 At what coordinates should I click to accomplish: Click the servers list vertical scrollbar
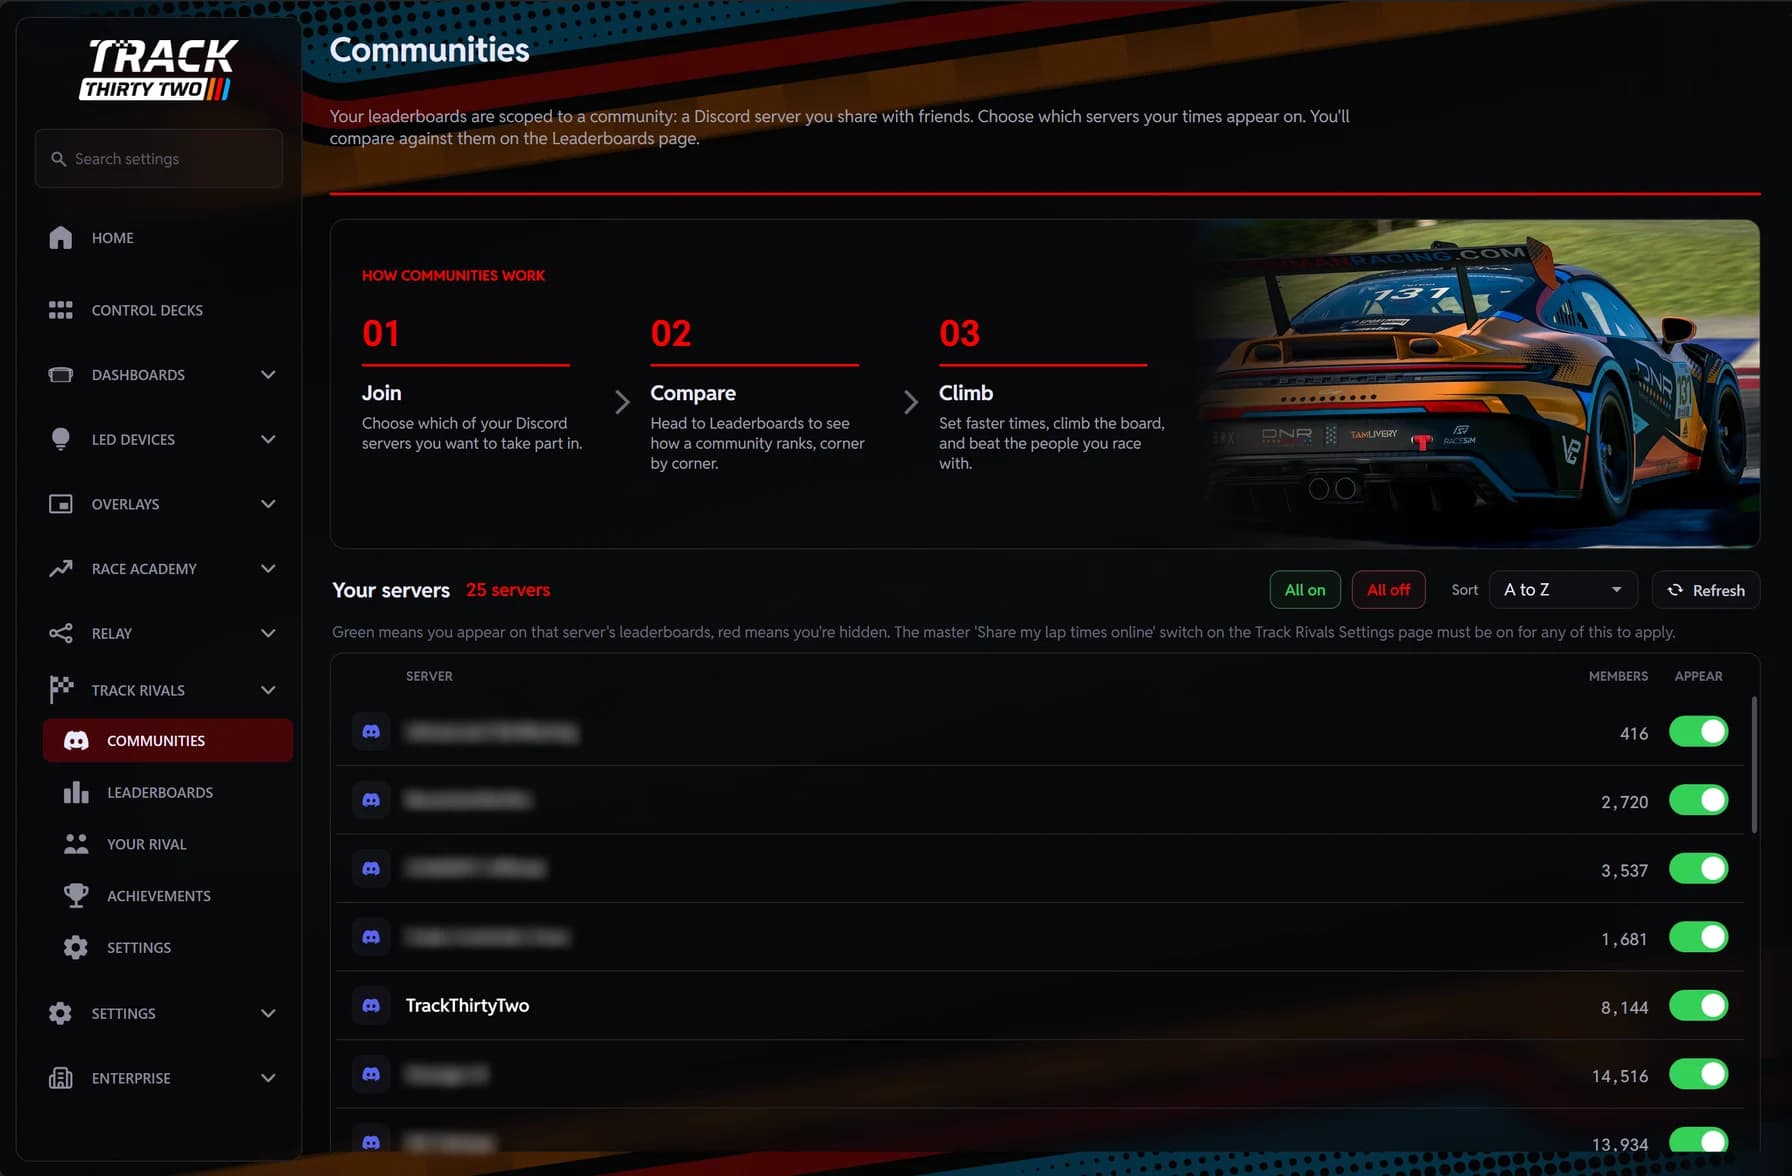[x=1754, y=765]
